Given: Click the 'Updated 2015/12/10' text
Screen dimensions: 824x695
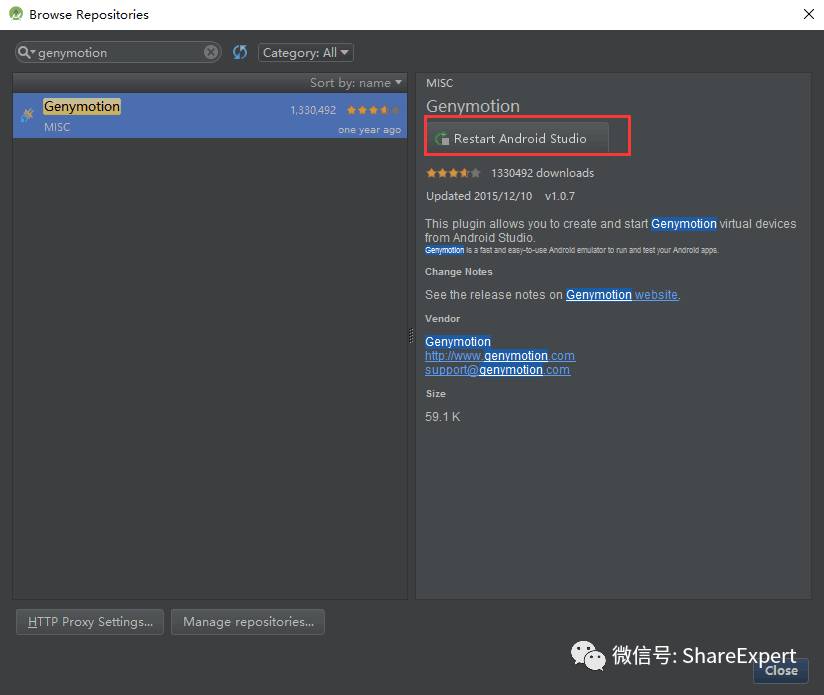Looking at the screenshot, I should (x=479, y=196).
